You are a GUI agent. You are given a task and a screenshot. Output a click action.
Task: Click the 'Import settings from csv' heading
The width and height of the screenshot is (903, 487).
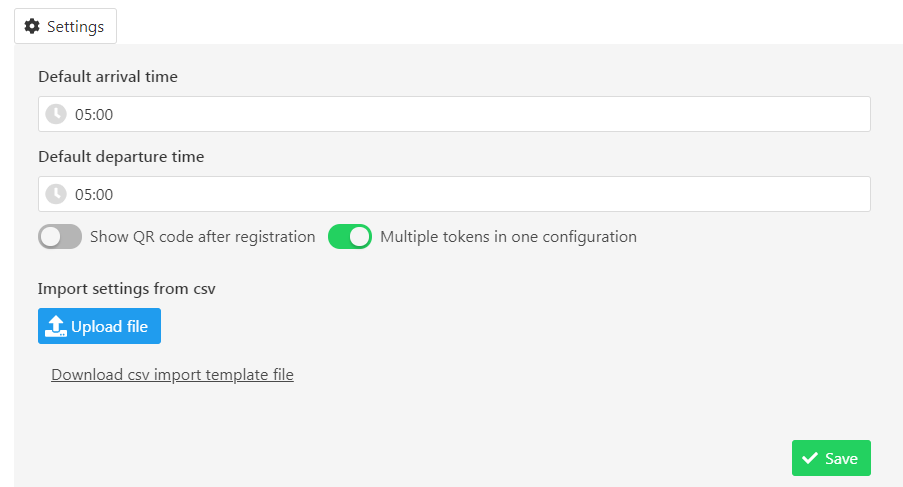[127, 289]
